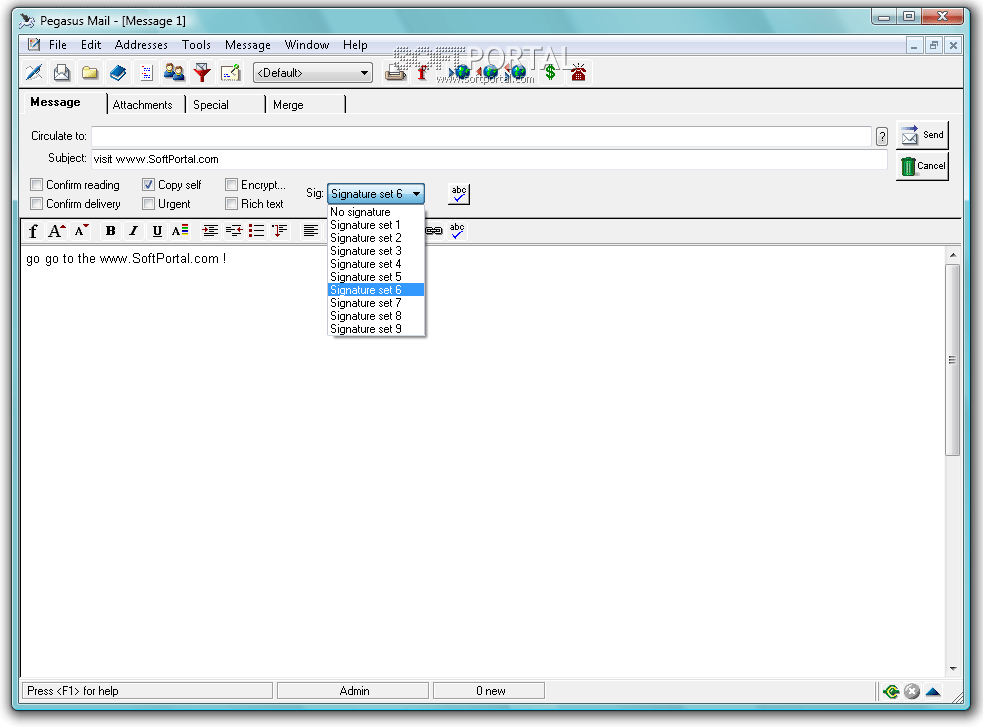The height and width of the screenshot is (727, 983).
Task: Click the notepad with pencil toolbar icon
Action: pyautogui.click(x=230, y=73)
